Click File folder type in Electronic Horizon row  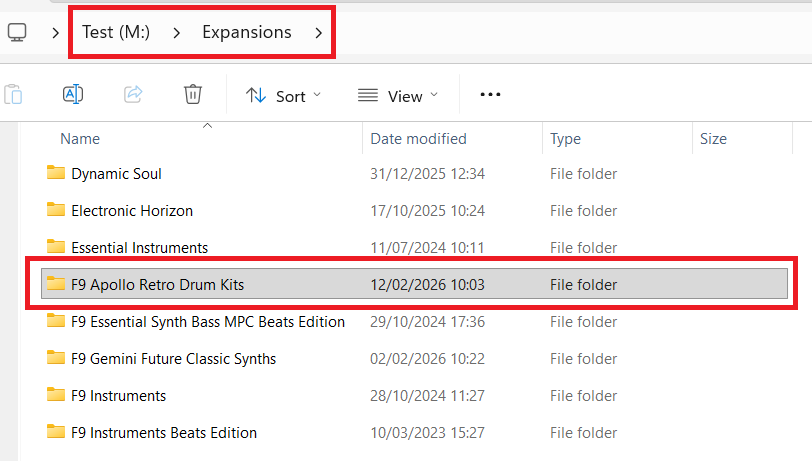(583, 211)
